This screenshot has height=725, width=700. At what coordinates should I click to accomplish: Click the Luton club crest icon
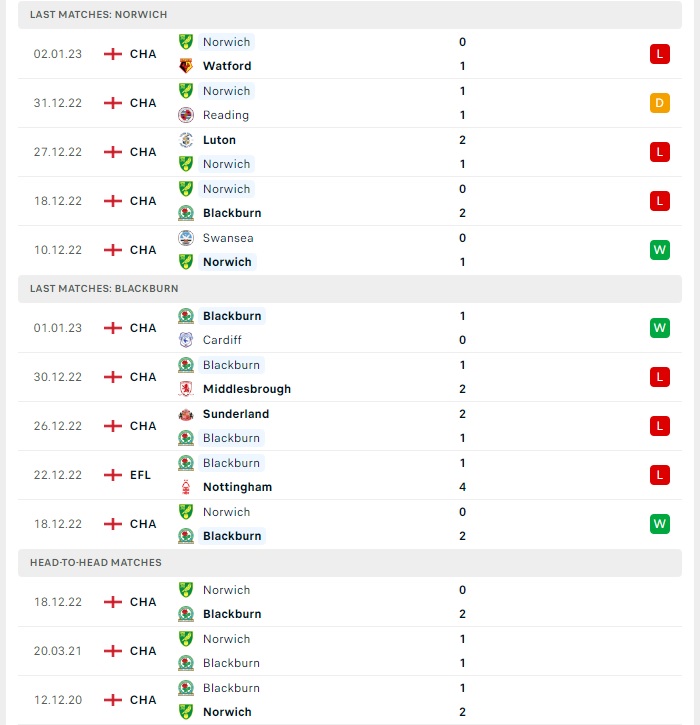pos(186,140)
